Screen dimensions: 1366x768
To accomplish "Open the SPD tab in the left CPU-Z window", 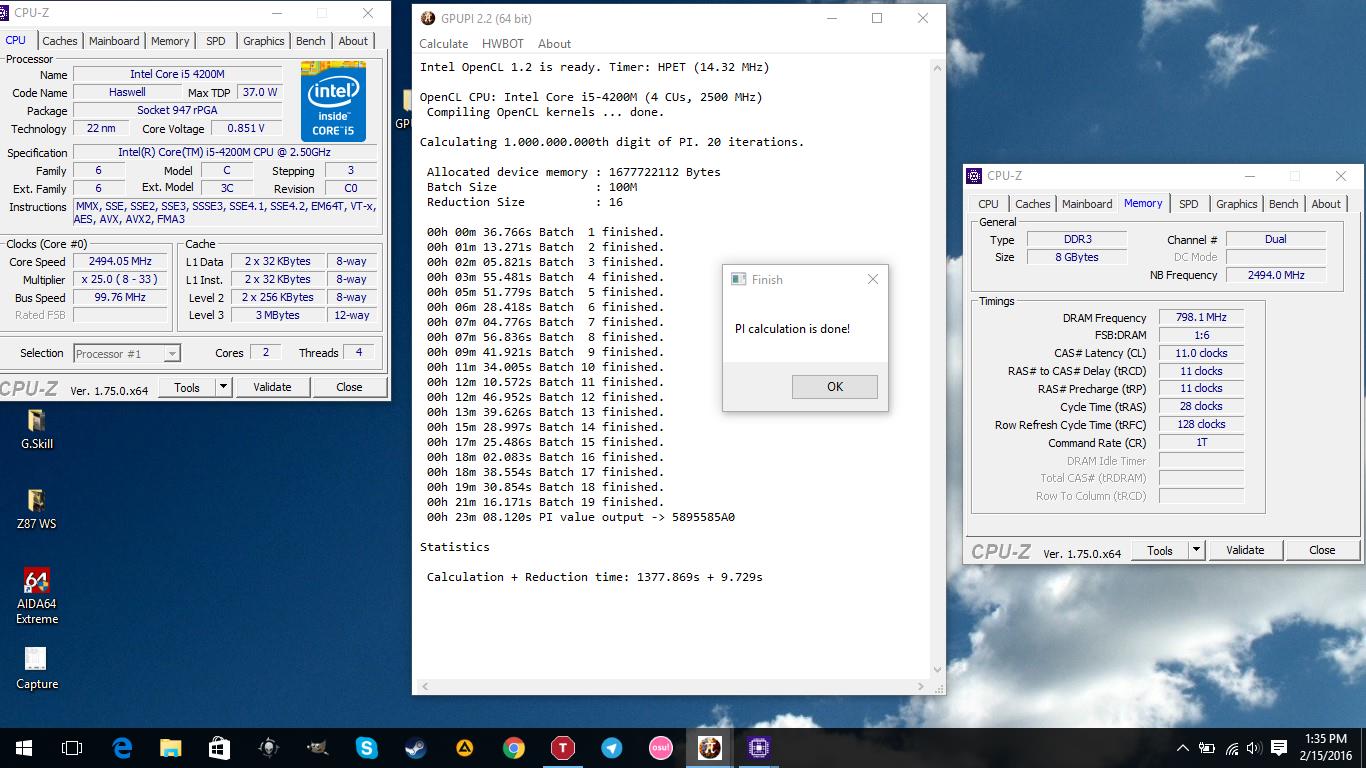I will tap(216, 41).
